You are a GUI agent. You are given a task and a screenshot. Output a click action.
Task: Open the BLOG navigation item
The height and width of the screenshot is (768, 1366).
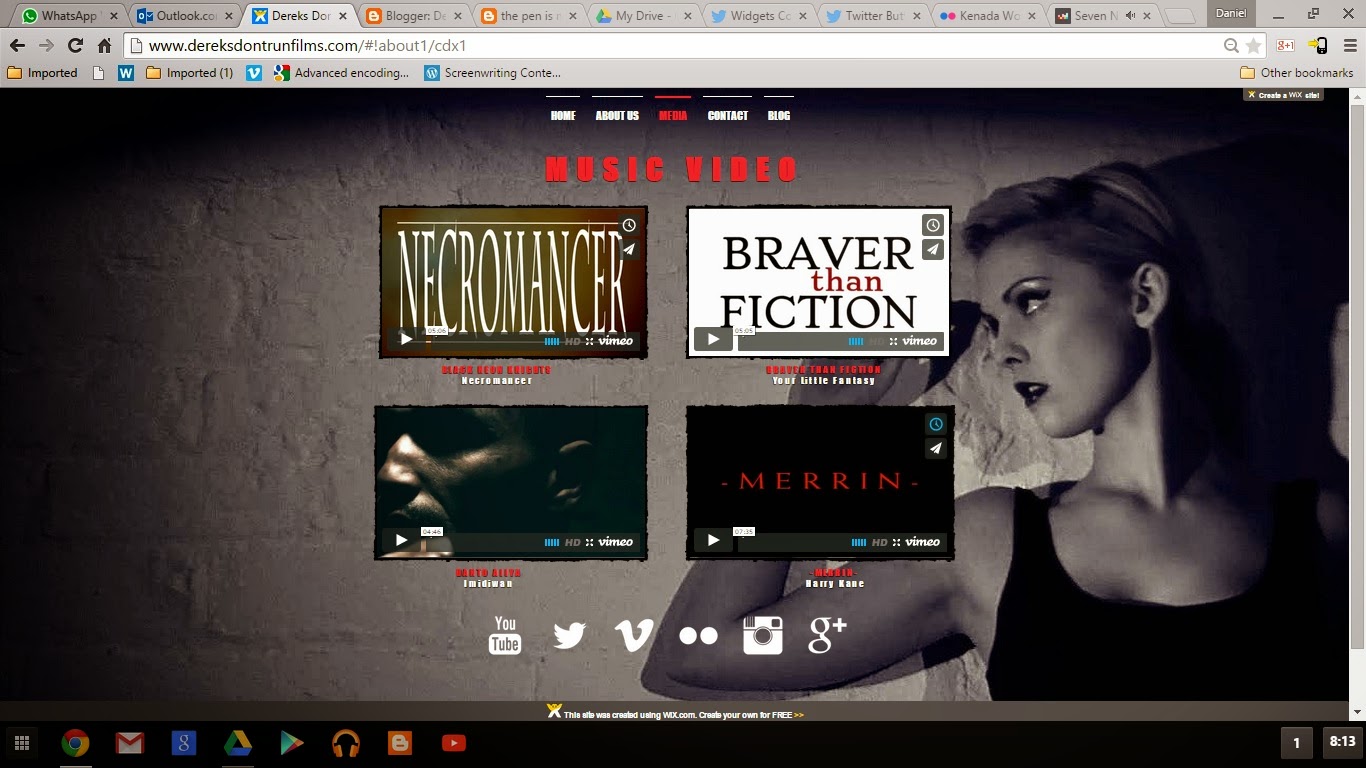[779, 116]
